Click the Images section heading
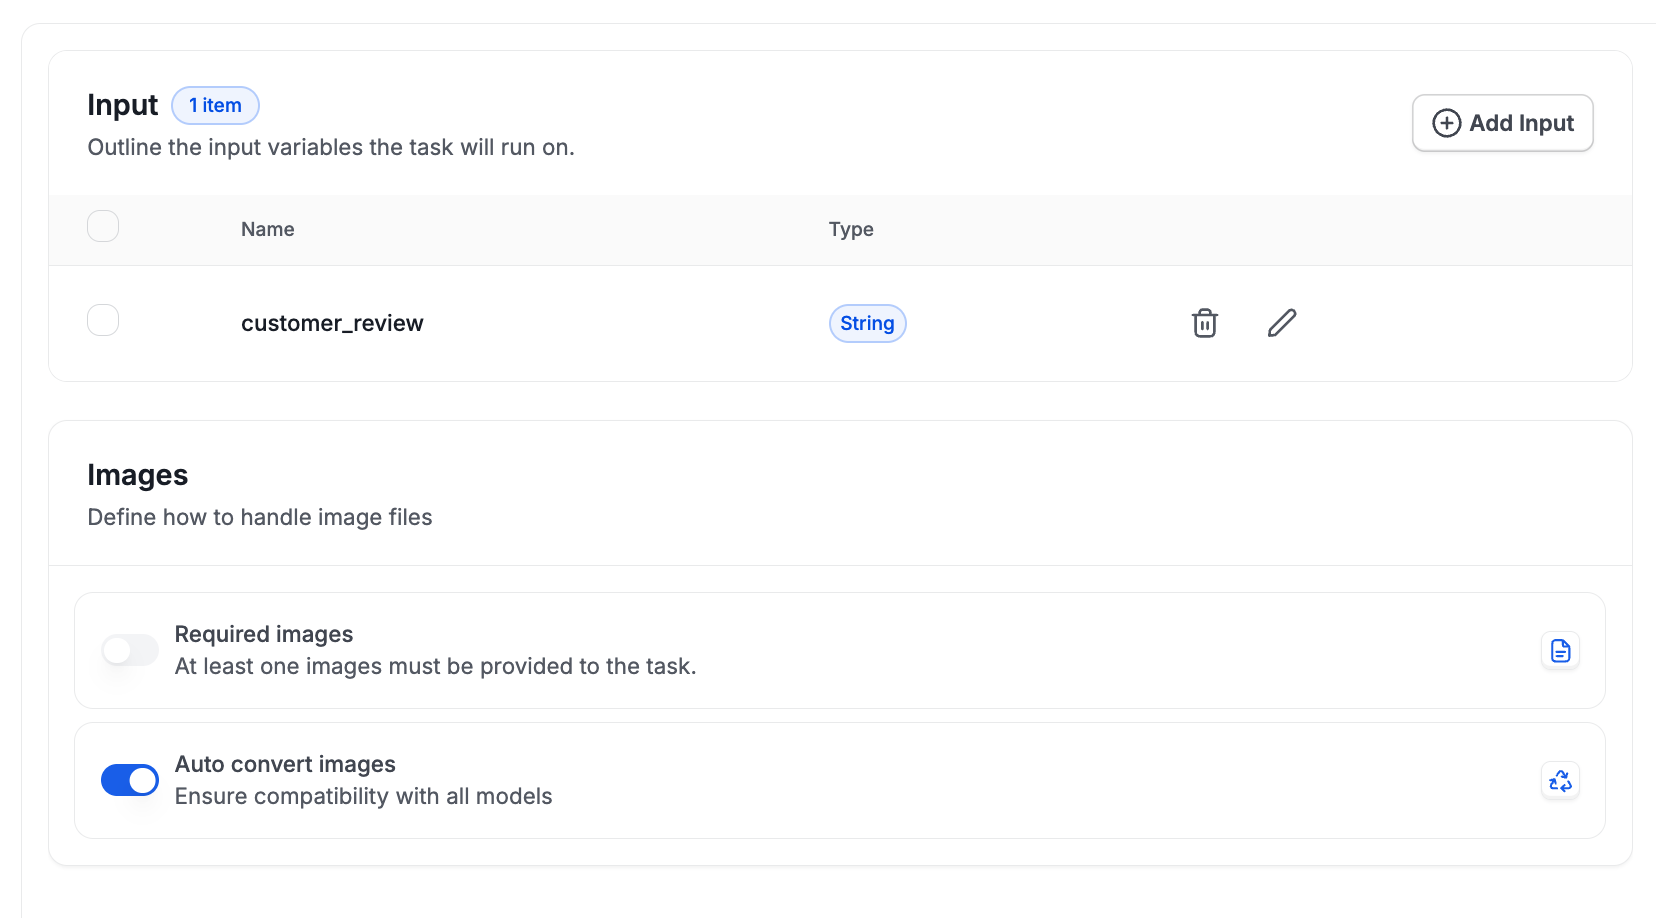Screen dimensions: 1656x918 click(x=137, y=475)
